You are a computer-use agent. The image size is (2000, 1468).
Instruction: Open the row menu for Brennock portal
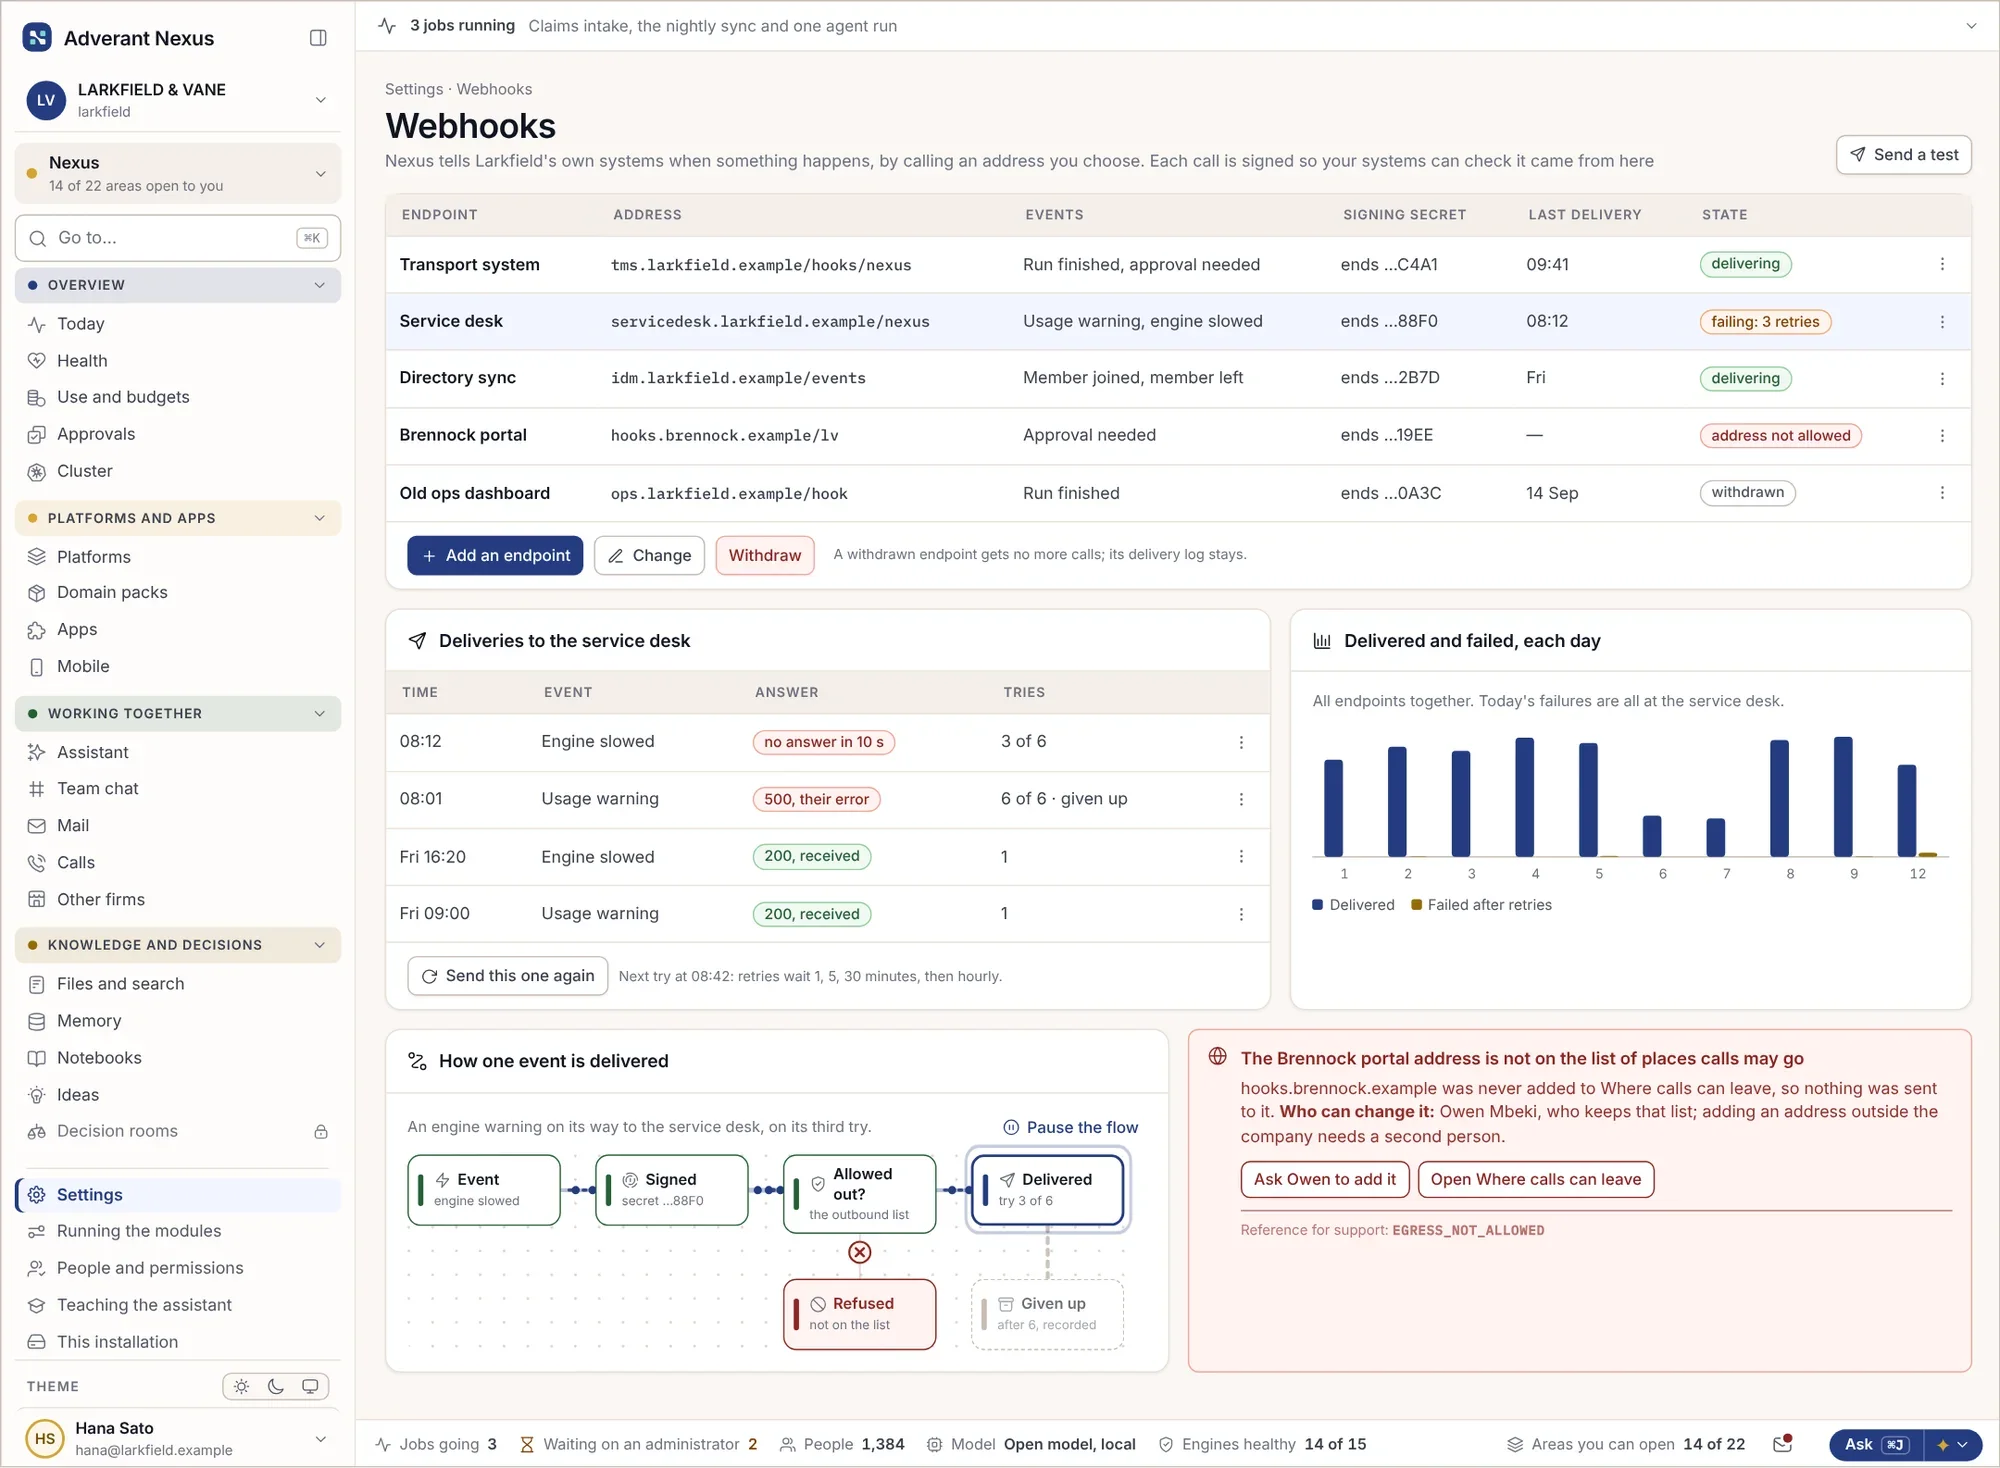point(1942,436)
